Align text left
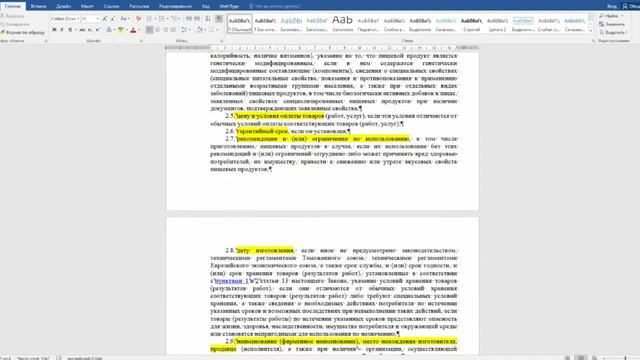 (149, 30)
